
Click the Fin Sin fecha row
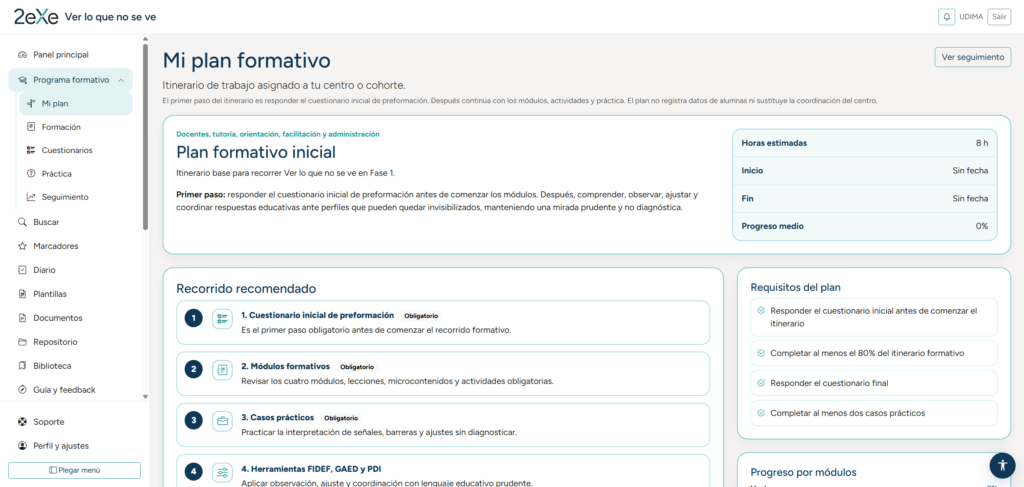(x=865, y=198)
